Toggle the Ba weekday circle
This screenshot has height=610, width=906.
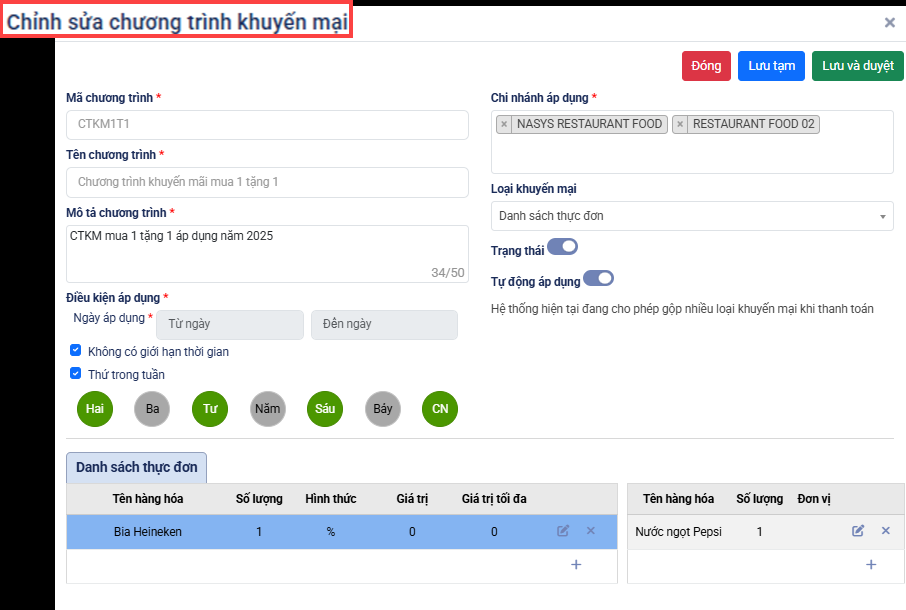point(152,409)
